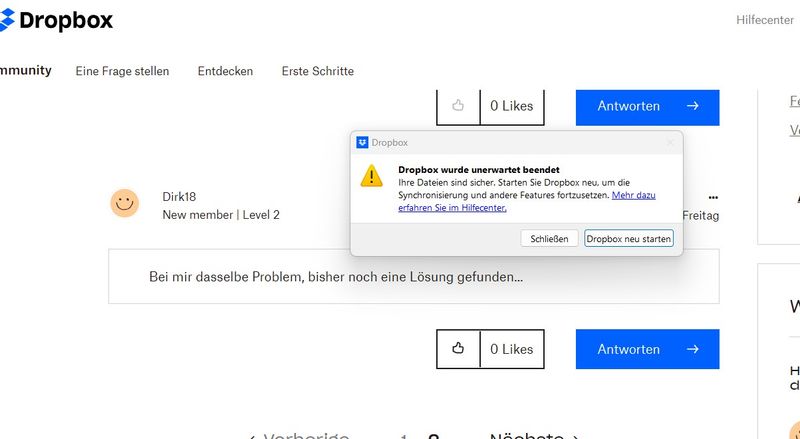Click Dropbox icon in the dialog title bar
Screen dimensions: 800x439
[x=362, y=142]
